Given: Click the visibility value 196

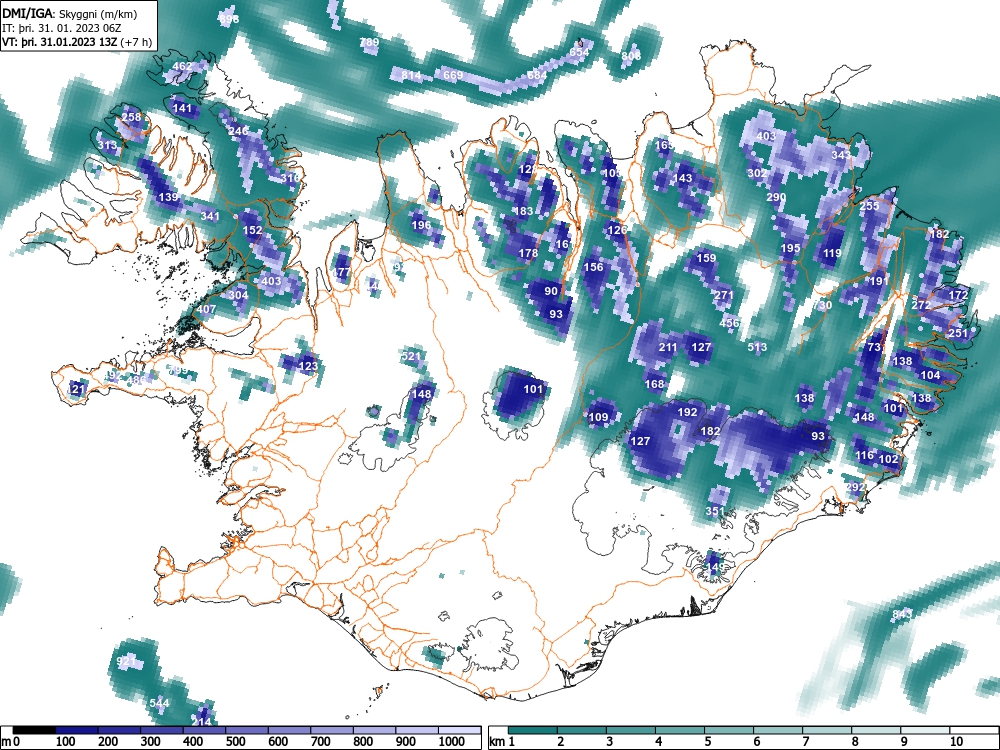Looking at the screenshot, I should pos(421,225).
